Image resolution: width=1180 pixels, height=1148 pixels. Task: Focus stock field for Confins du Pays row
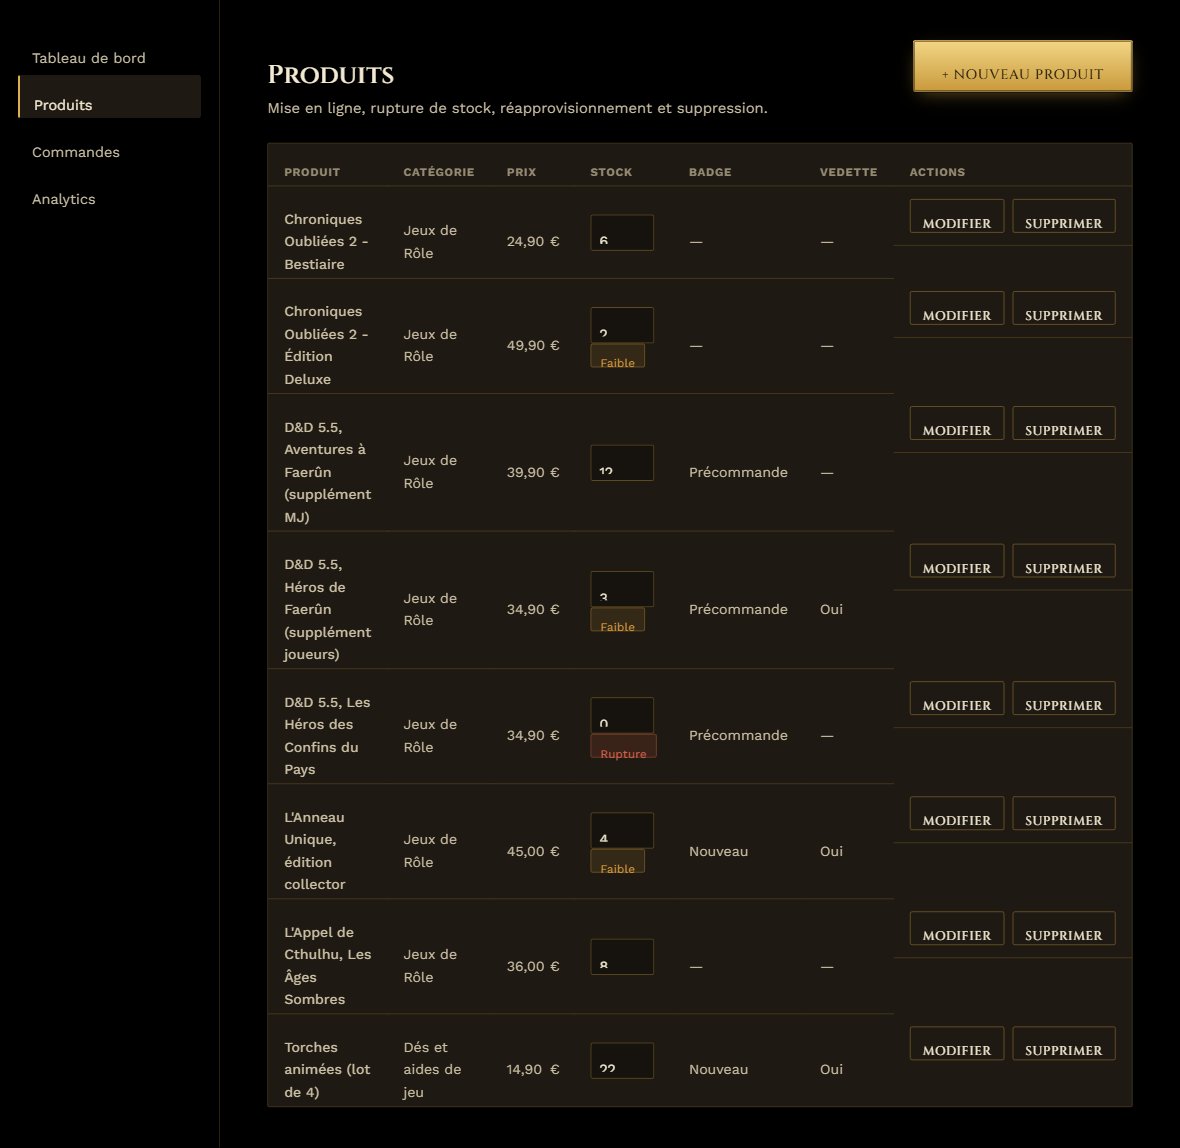[622, 715]
